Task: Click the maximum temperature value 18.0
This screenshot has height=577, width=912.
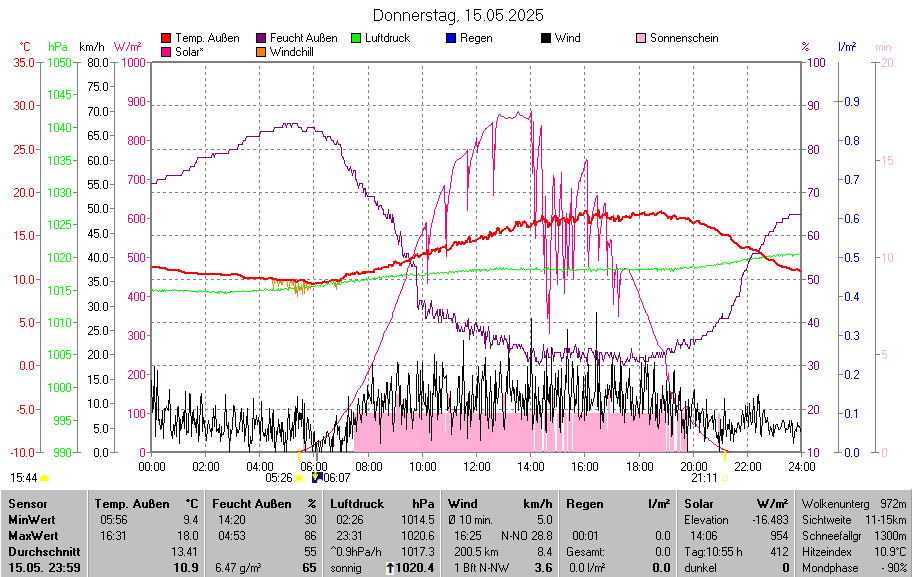Action: click(187, 536)
